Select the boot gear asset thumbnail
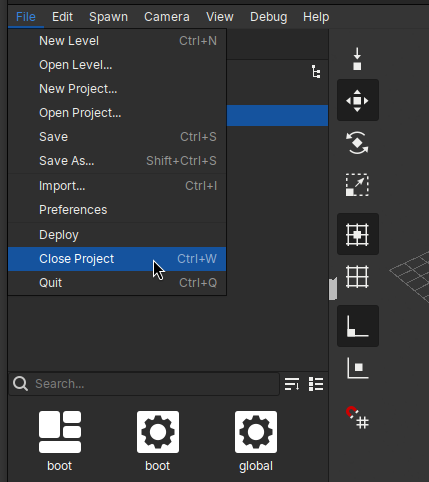 (x=158, y=432)
